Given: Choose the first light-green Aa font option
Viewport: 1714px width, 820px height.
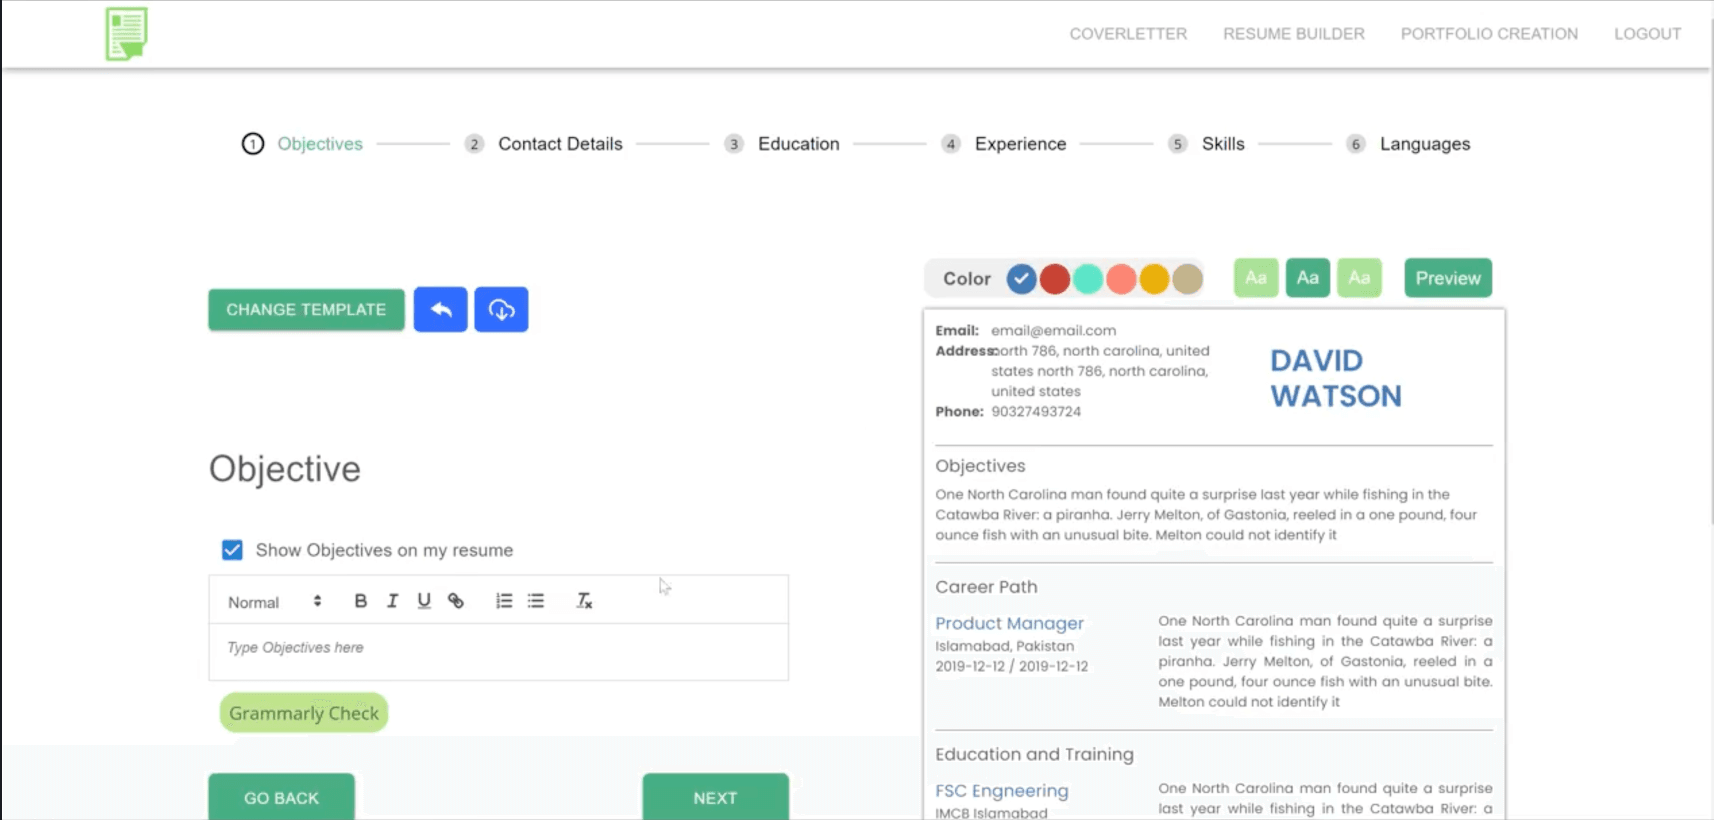Looking at the screenshot, I should [1256, 278].
